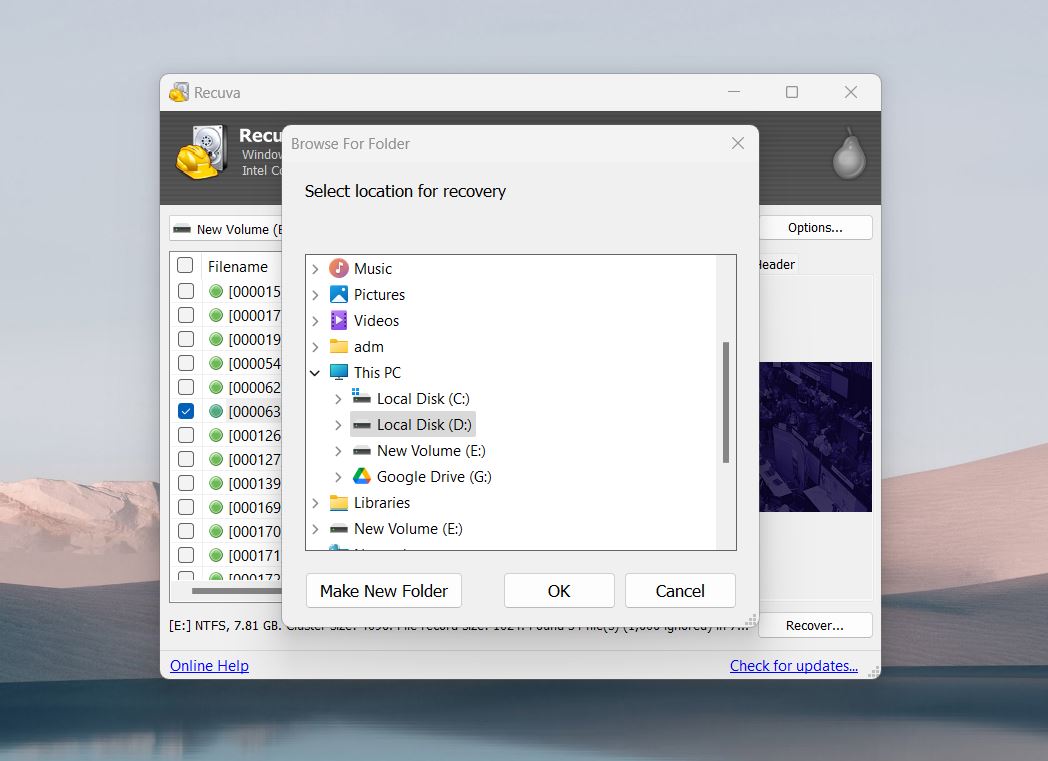Click the green status dot for [000063
Viewport: 1048px width, 761px height.
(x=216, y=412)
